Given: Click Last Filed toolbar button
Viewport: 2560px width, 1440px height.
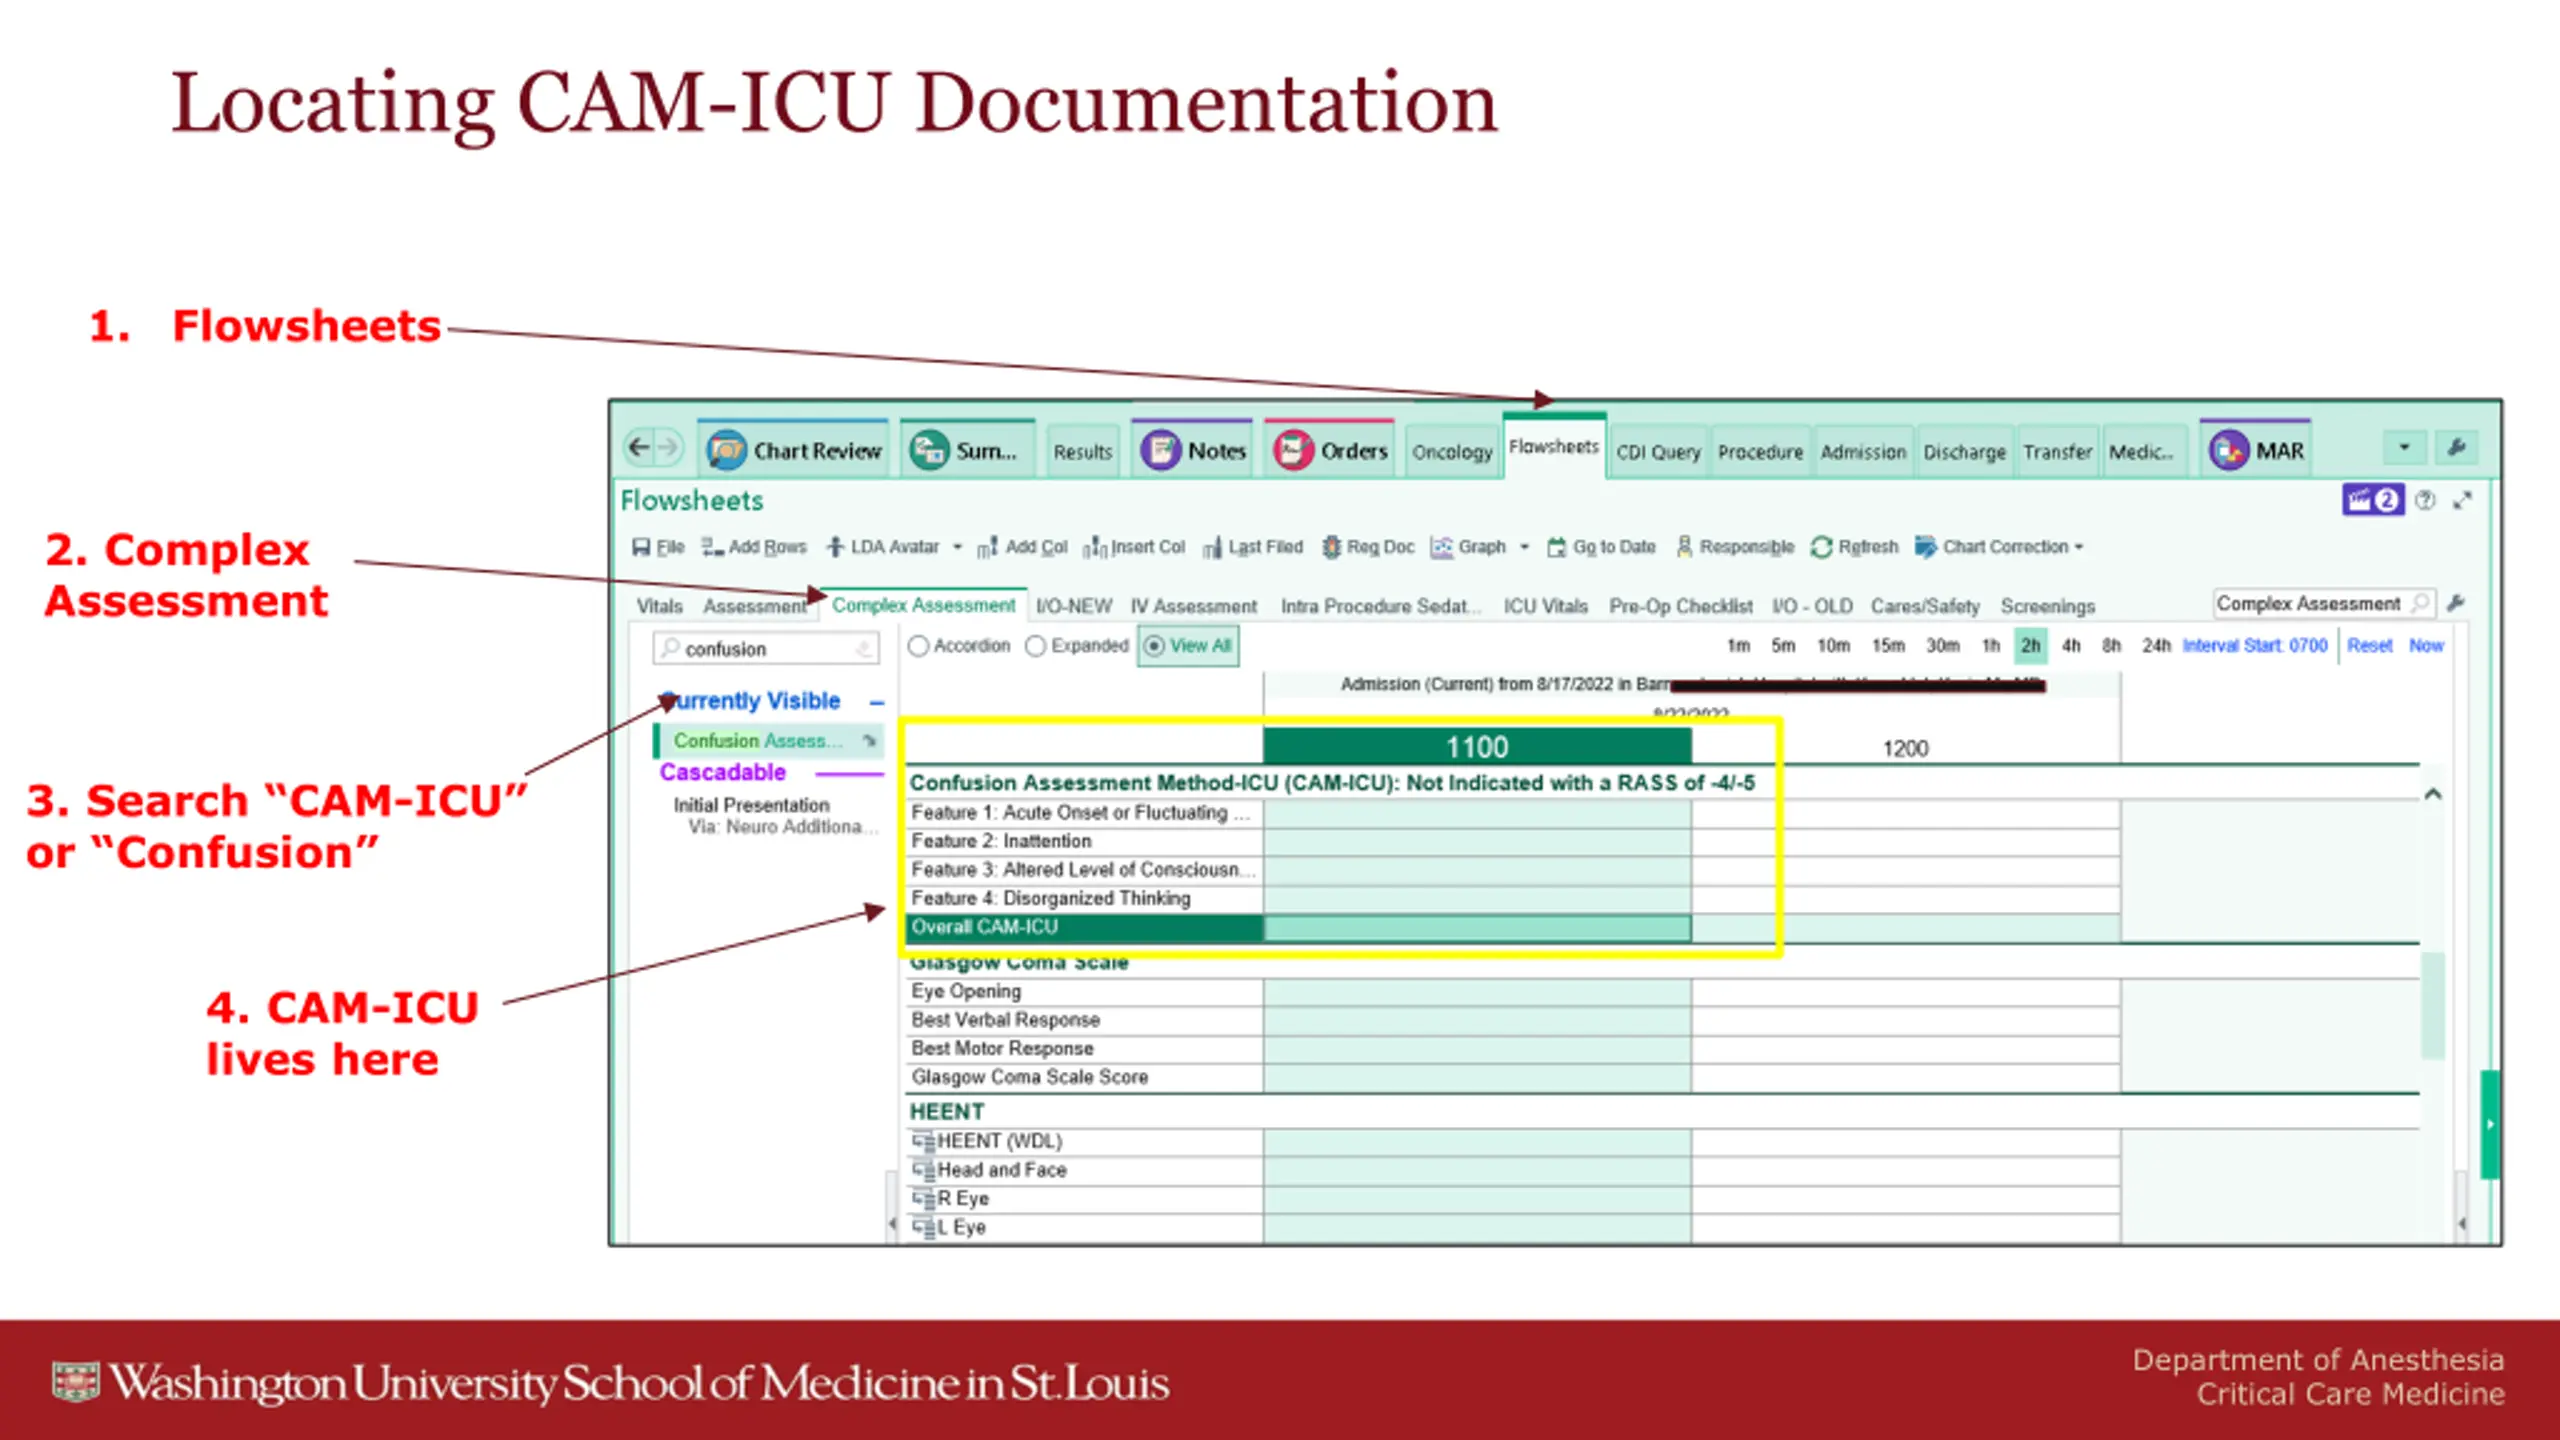Looking at the screenshot, I should coord(1253,547).
